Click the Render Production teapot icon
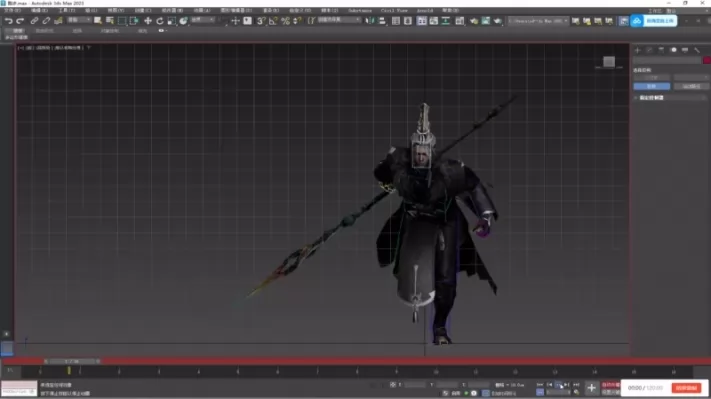Image resolution: width=711 pixels, height=399 pixels. tap(497, 21)
